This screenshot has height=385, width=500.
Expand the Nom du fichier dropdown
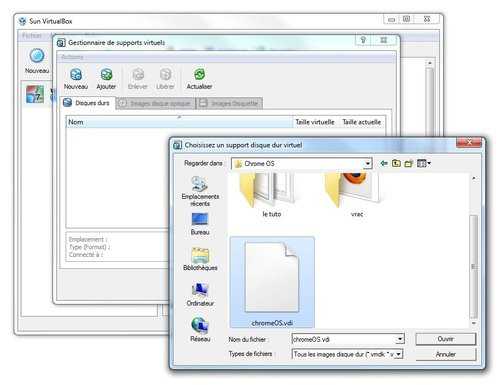pyautogui.click(x=400, y=339)
